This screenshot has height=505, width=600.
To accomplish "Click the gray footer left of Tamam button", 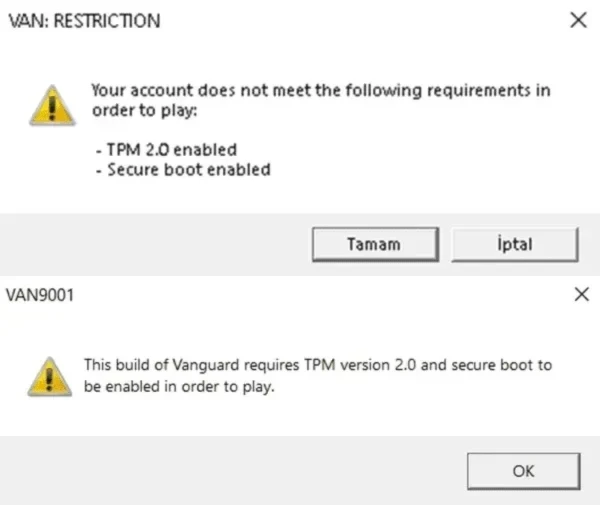I will pos(153,244).
